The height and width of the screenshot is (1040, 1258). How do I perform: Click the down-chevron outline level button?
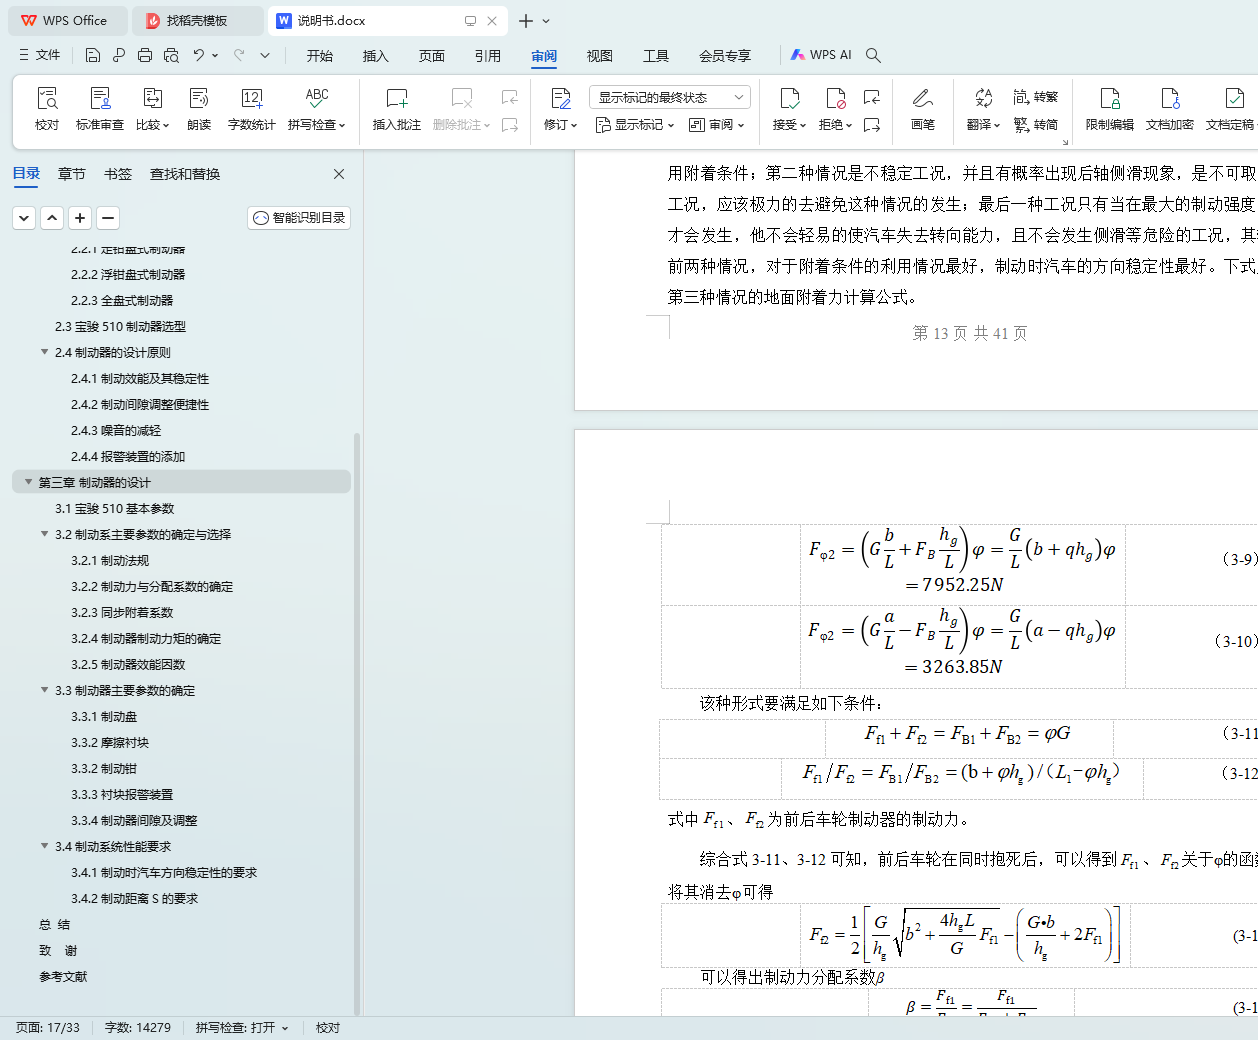[x=24, y=217]
